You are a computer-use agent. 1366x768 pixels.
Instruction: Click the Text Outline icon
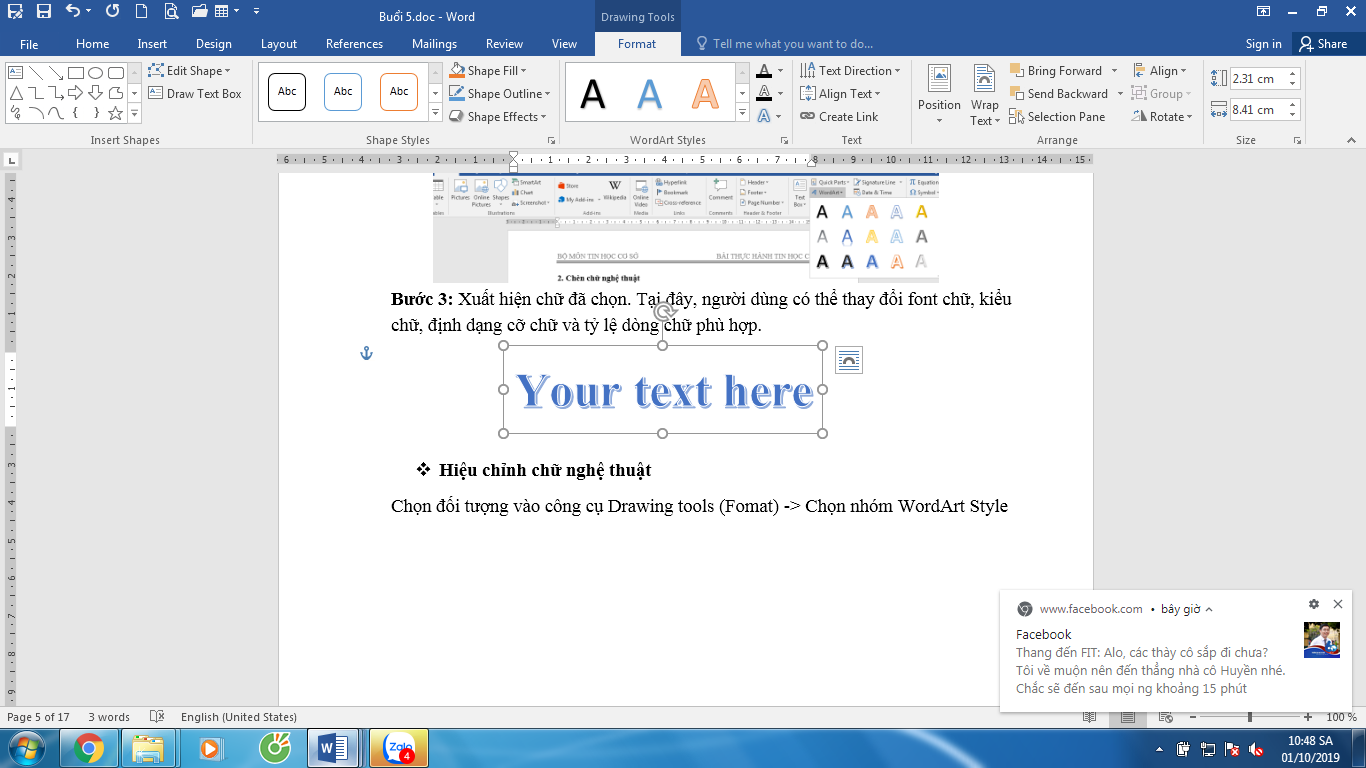765,94
